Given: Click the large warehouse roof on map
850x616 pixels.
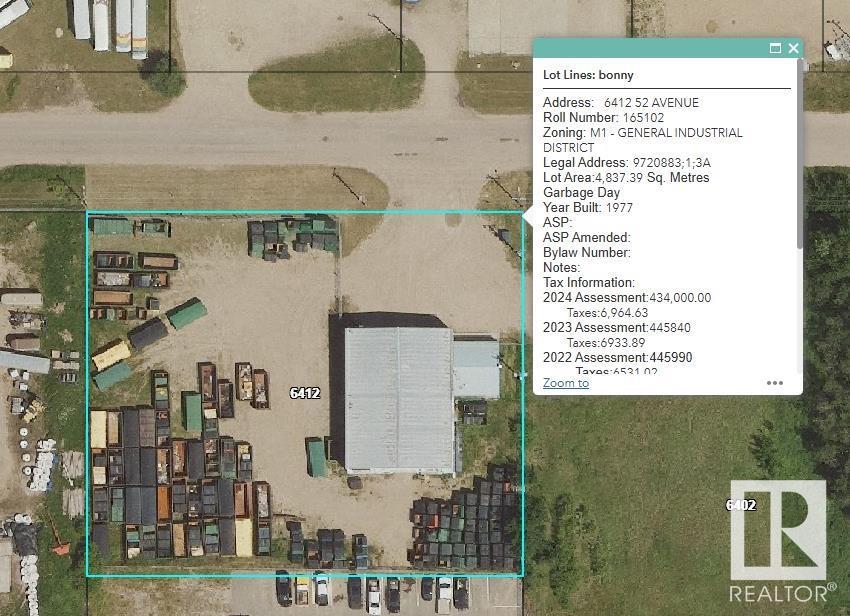Looking at the screenshot, I should 398,398.
